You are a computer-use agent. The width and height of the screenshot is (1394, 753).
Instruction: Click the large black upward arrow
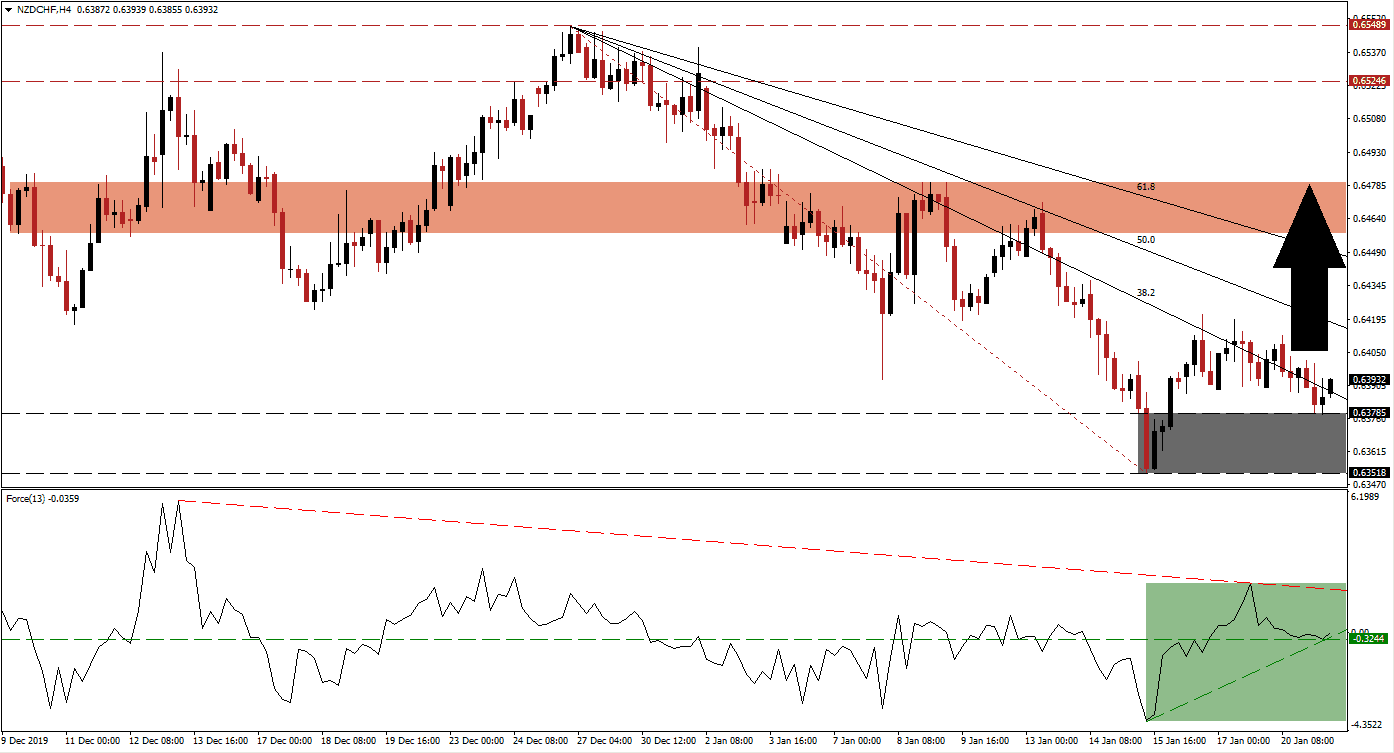point(1308,268)
